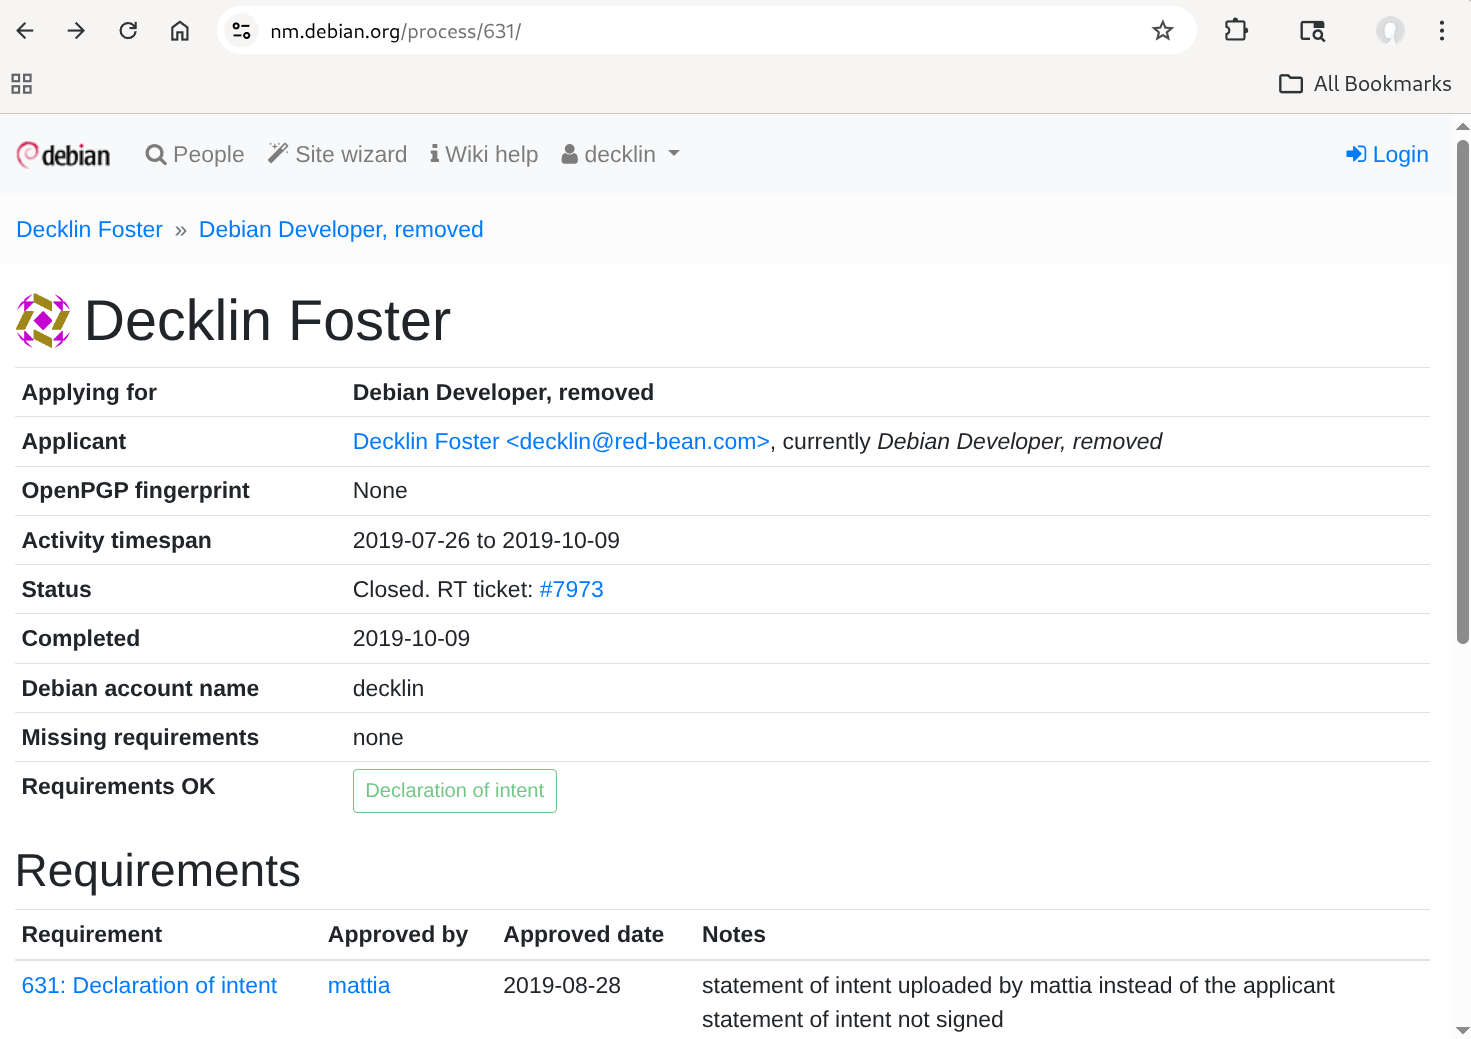Open the browser profile avatar
The image size is (1471, 1039).
[1389, 31]
